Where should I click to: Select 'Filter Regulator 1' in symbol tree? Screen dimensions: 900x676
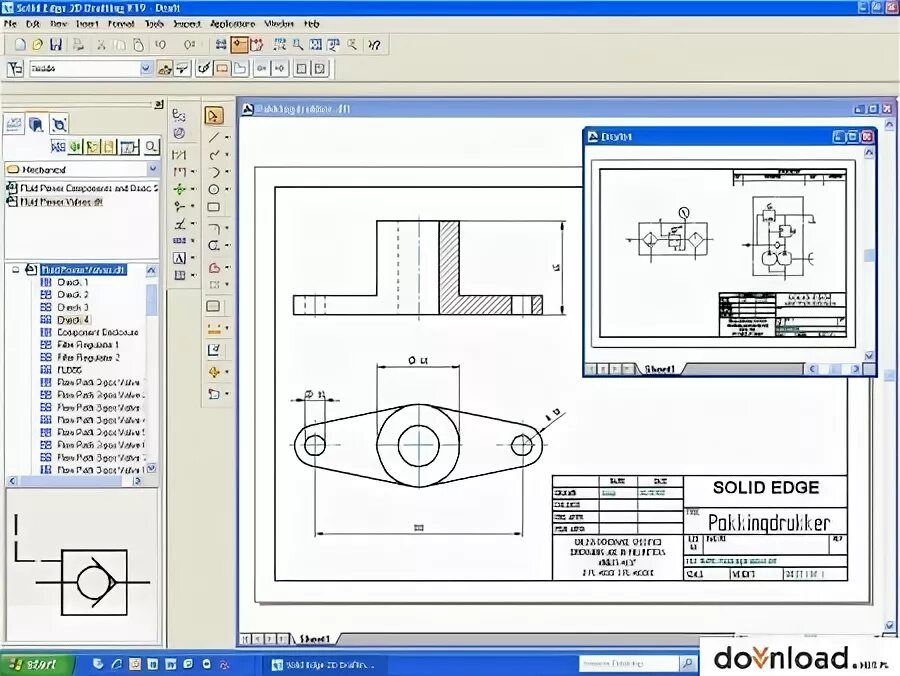pyautogui.click(x=88, y=345)
